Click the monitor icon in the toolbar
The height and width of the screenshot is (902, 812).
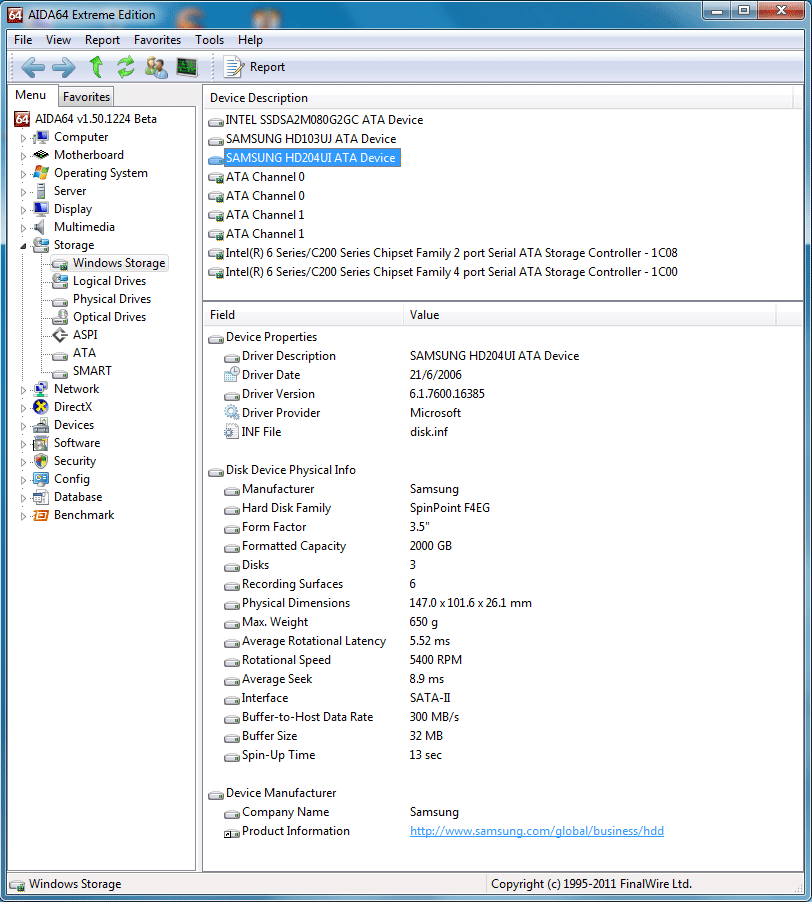coord(186,67)
